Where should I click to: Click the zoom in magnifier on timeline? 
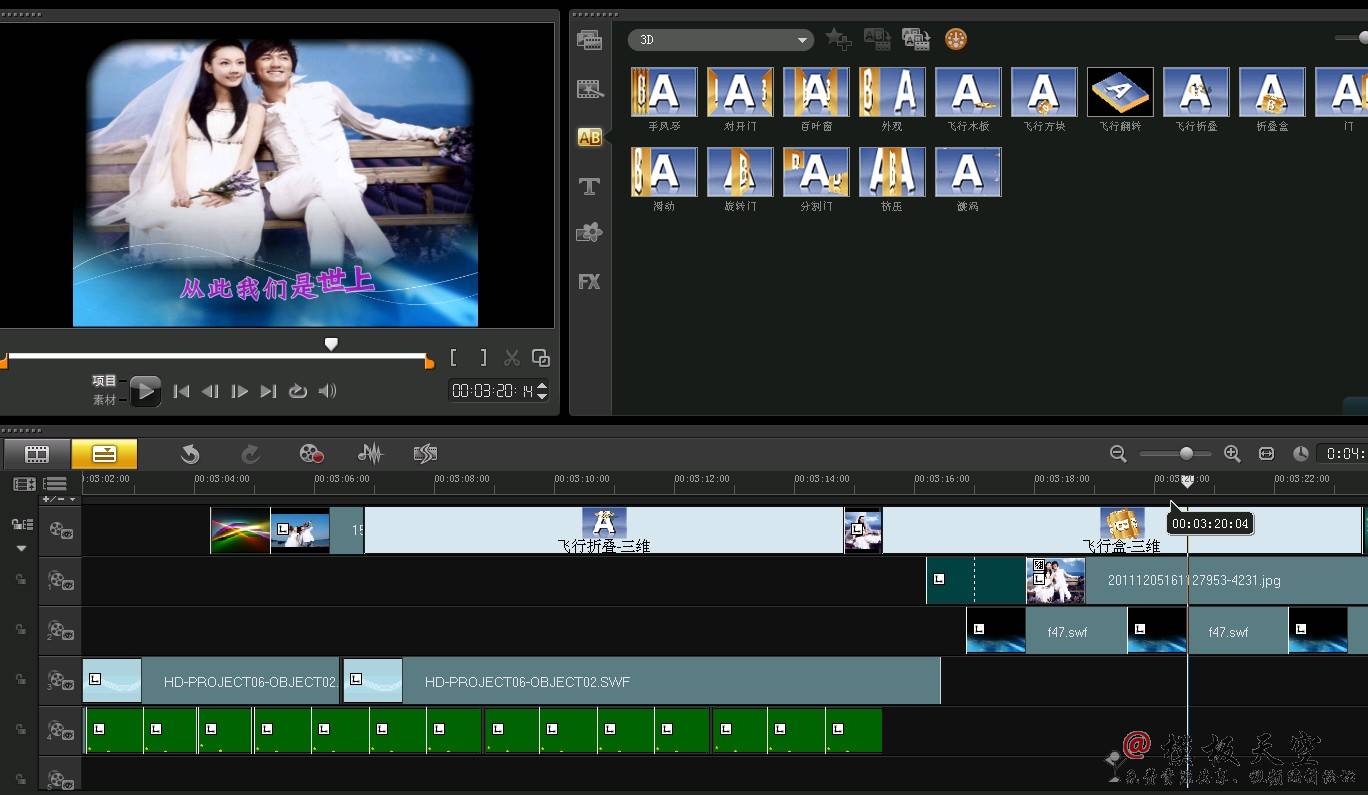point(1232,454)
